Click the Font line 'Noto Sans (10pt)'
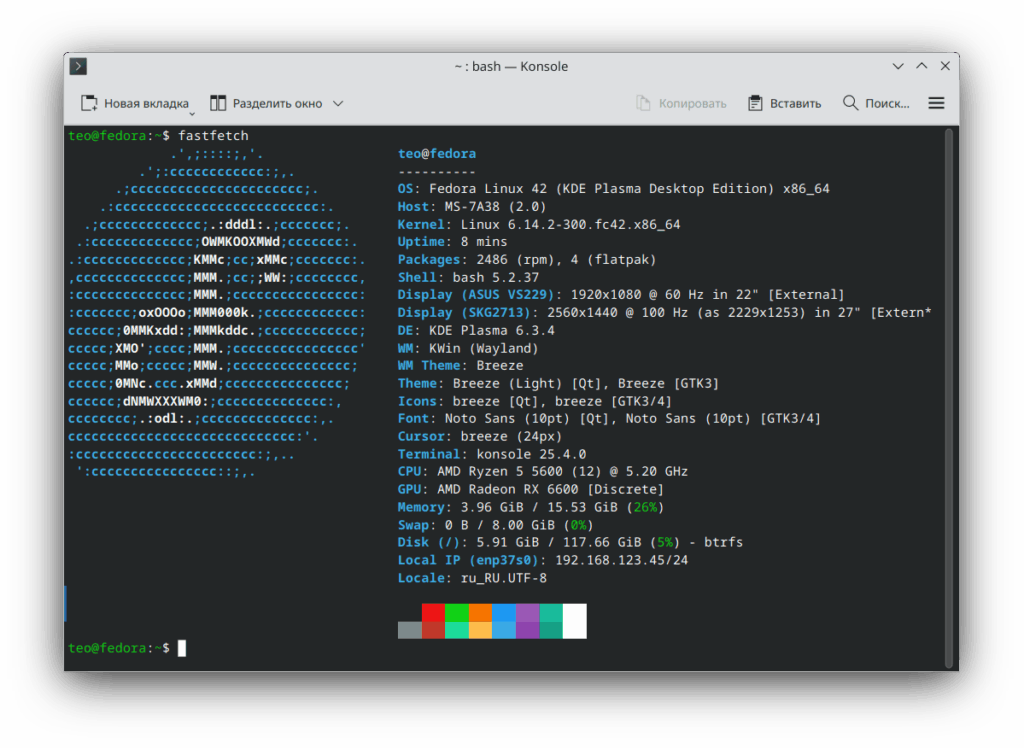 [609, 418]
